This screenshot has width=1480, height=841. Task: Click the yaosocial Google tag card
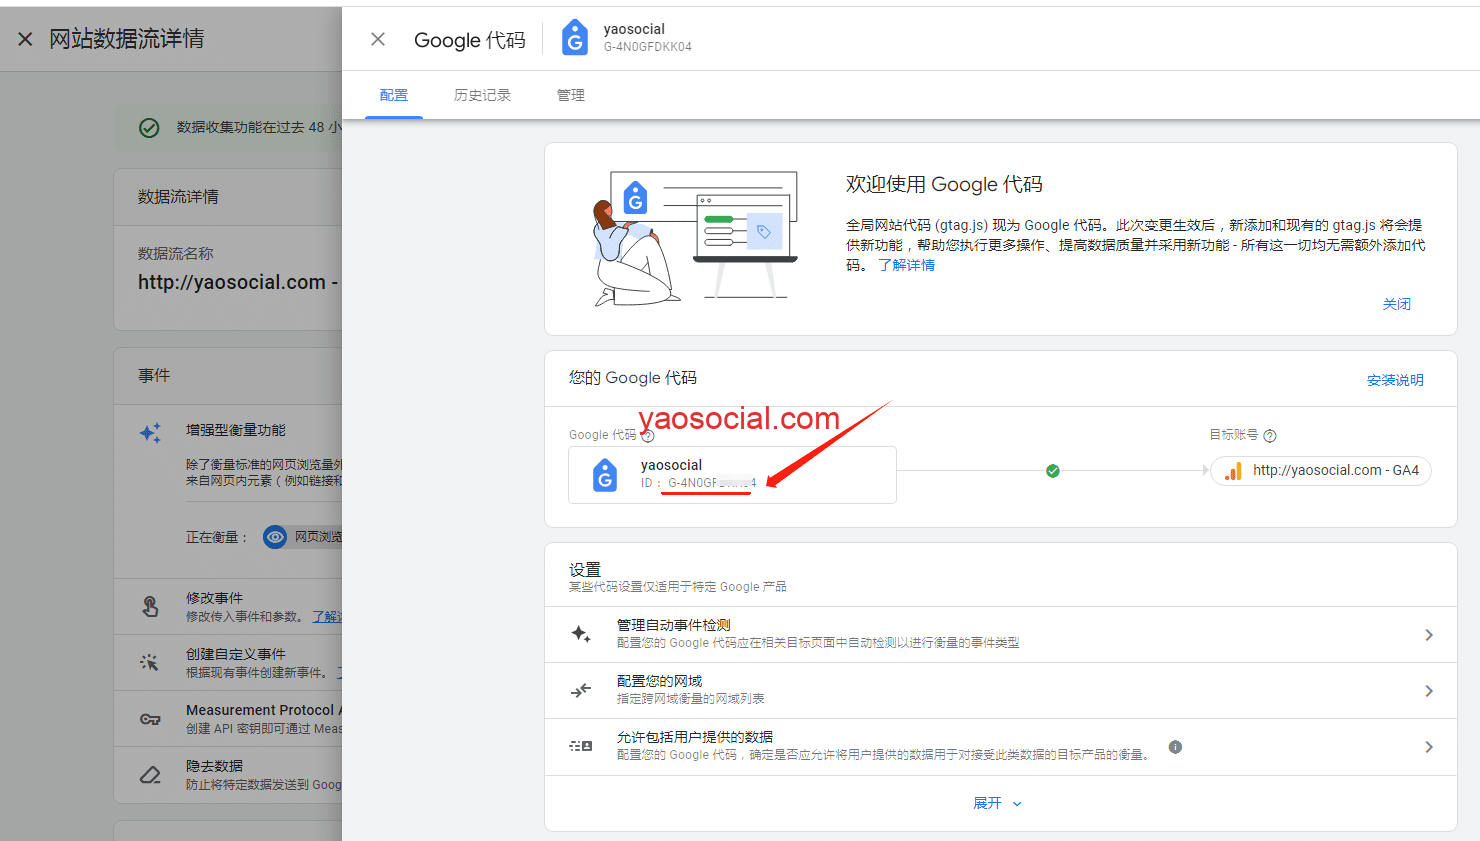(x=732, y=475)
